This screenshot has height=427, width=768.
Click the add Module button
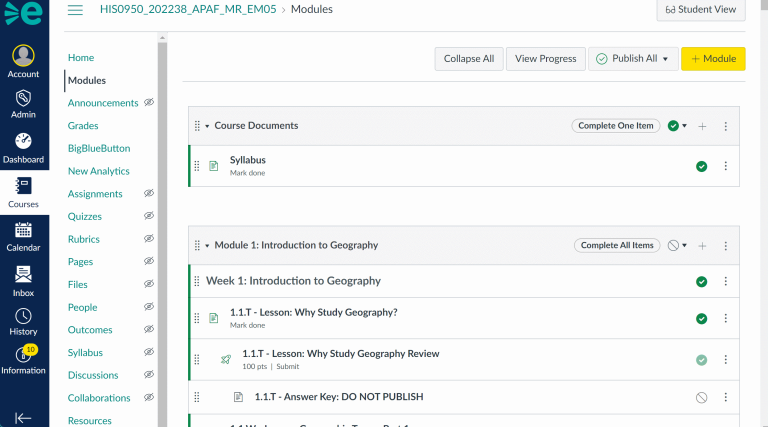713,59
